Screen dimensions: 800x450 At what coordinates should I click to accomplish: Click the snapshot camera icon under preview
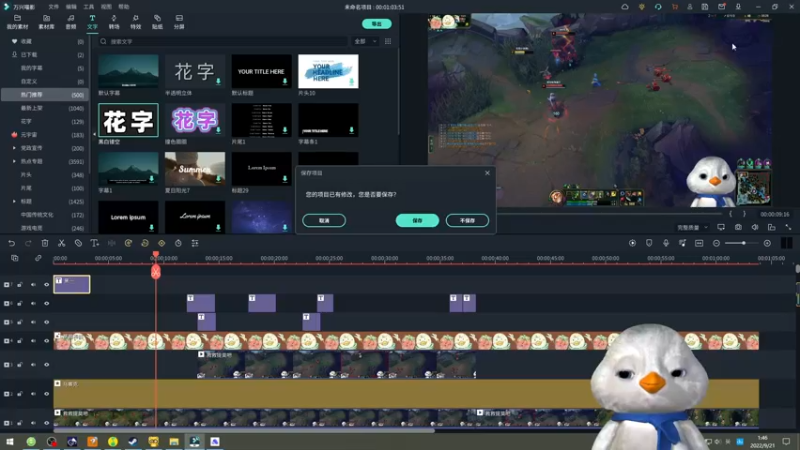click(738, 227)
